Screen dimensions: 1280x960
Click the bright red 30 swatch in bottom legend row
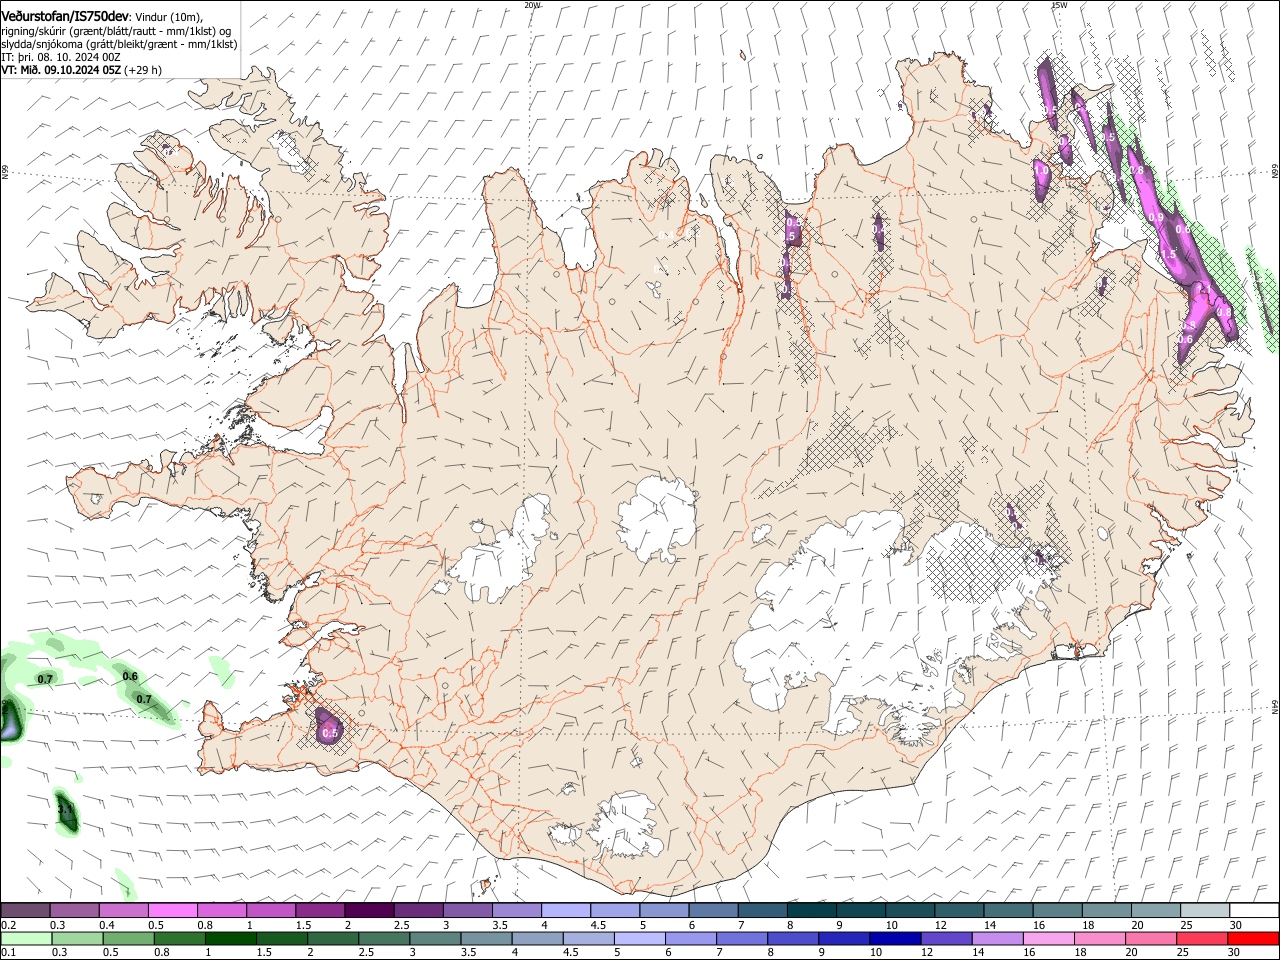pos(1253,939)
